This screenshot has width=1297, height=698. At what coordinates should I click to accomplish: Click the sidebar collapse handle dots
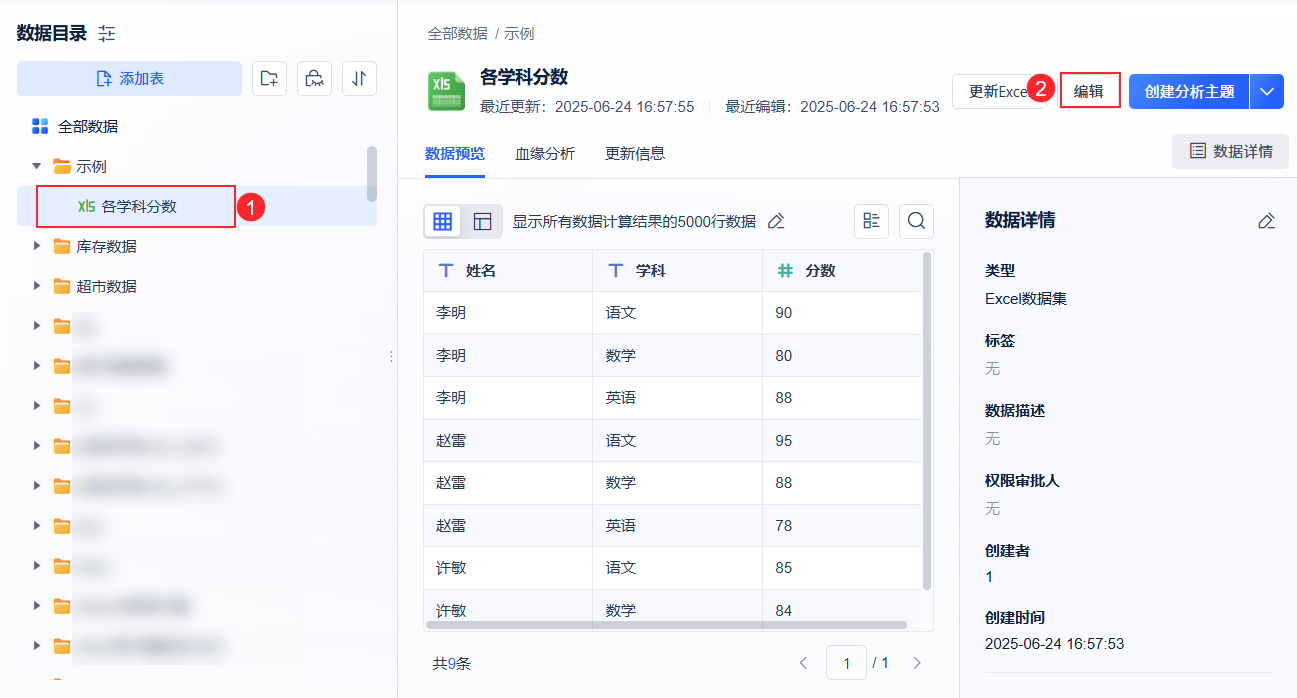pos(391,356)
